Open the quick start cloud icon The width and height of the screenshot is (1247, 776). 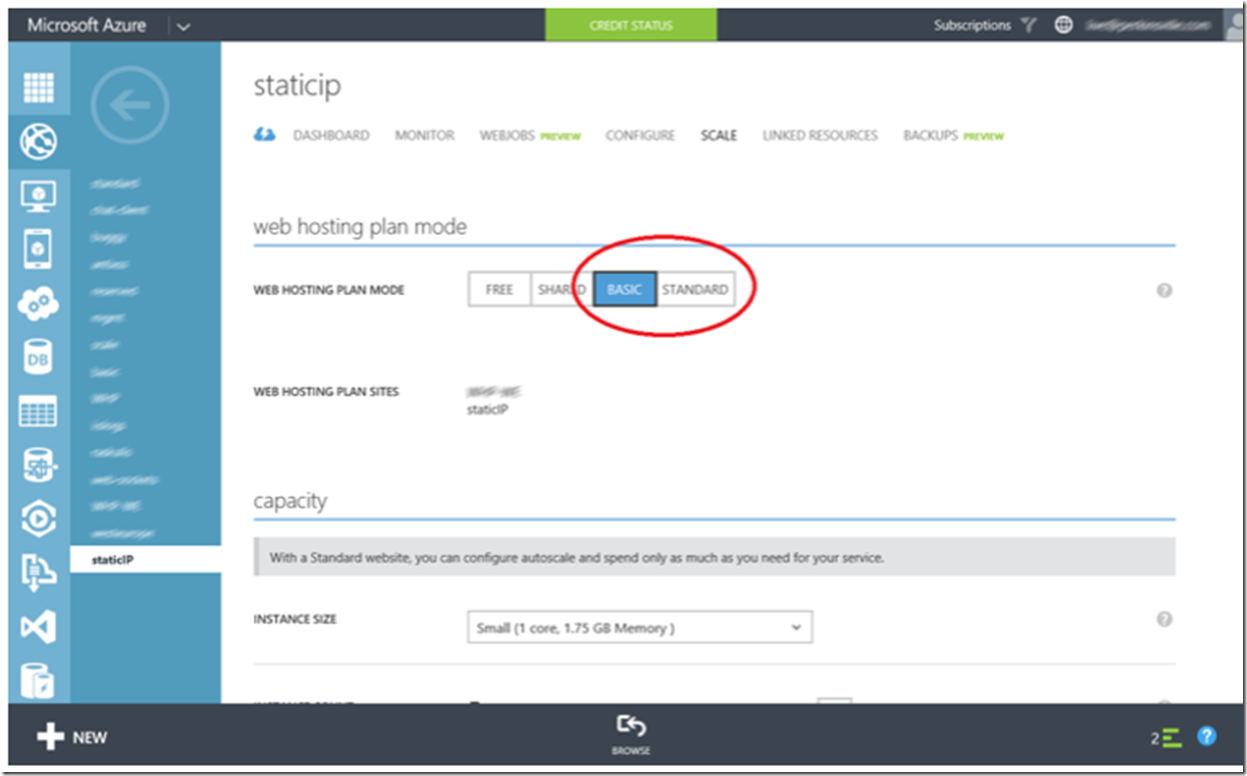(264, 135)
